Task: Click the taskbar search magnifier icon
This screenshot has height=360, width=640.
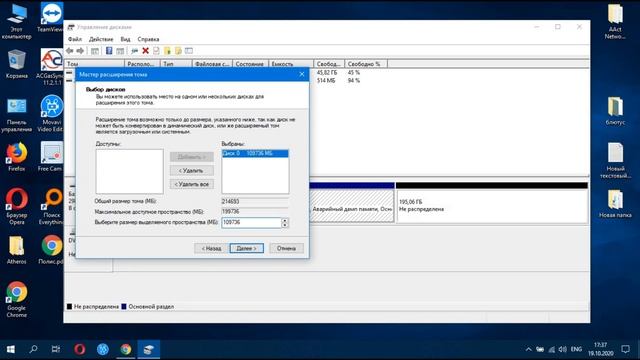Action: click(33, 349)
